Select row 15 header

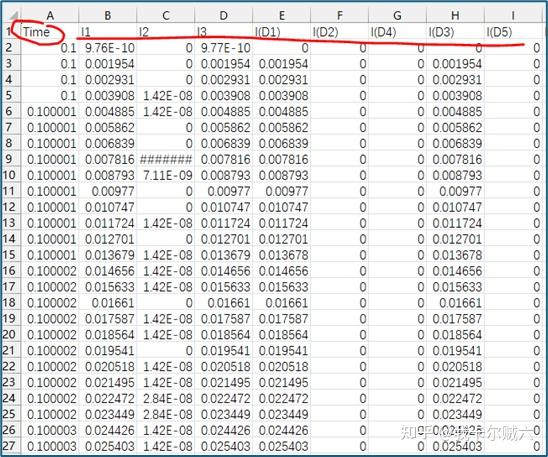coord(10,255)
